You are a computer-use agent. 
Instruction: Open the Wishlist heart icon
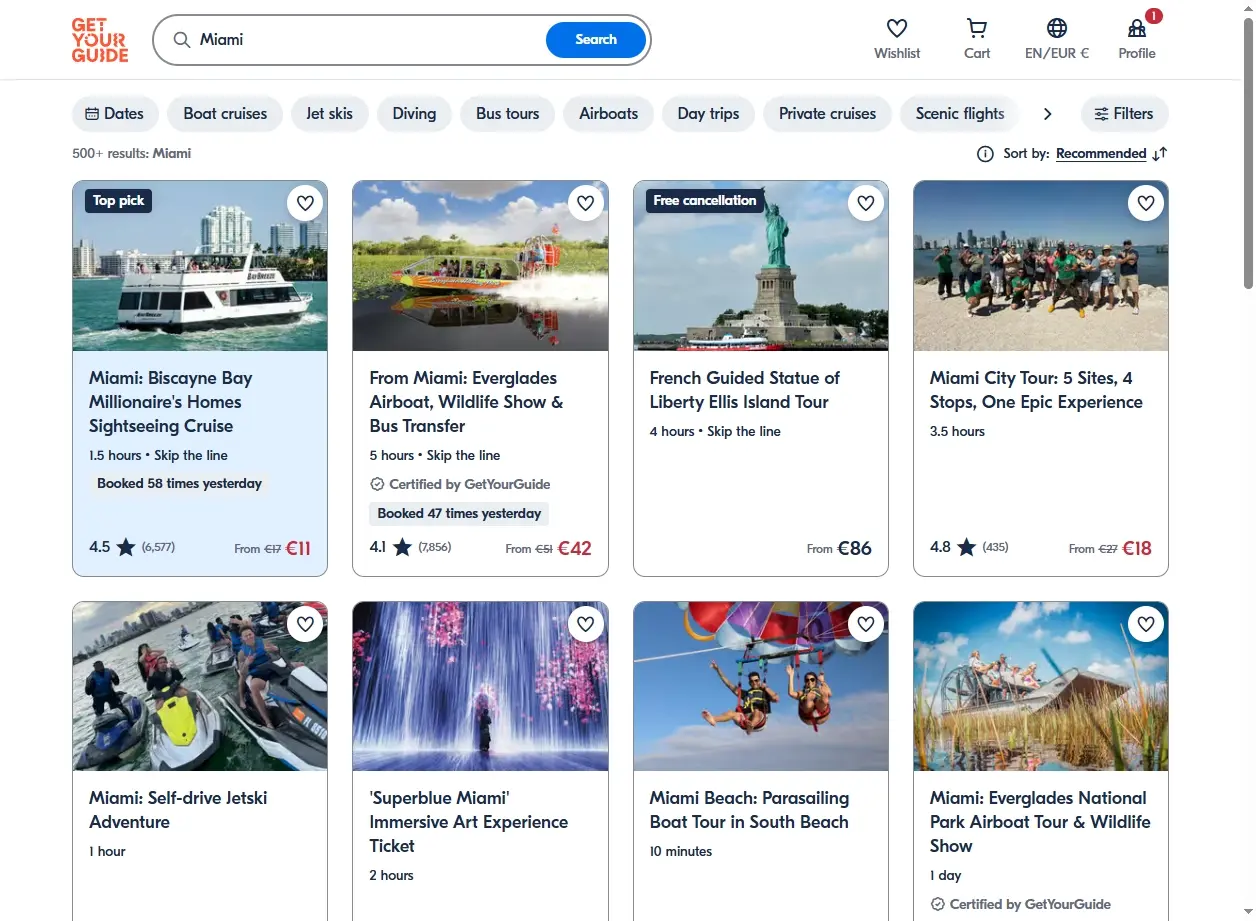(x=897, y=28)
